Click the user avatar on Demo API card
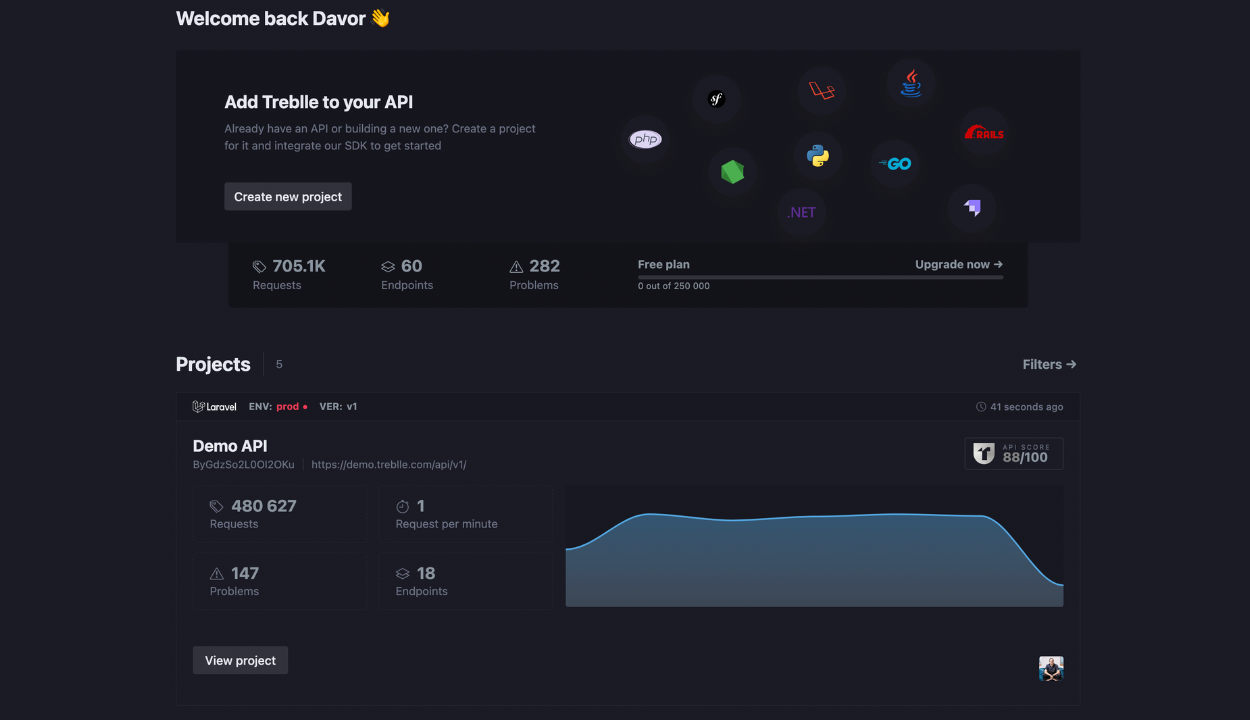 pyautogui.click(x=1051, y=669)
